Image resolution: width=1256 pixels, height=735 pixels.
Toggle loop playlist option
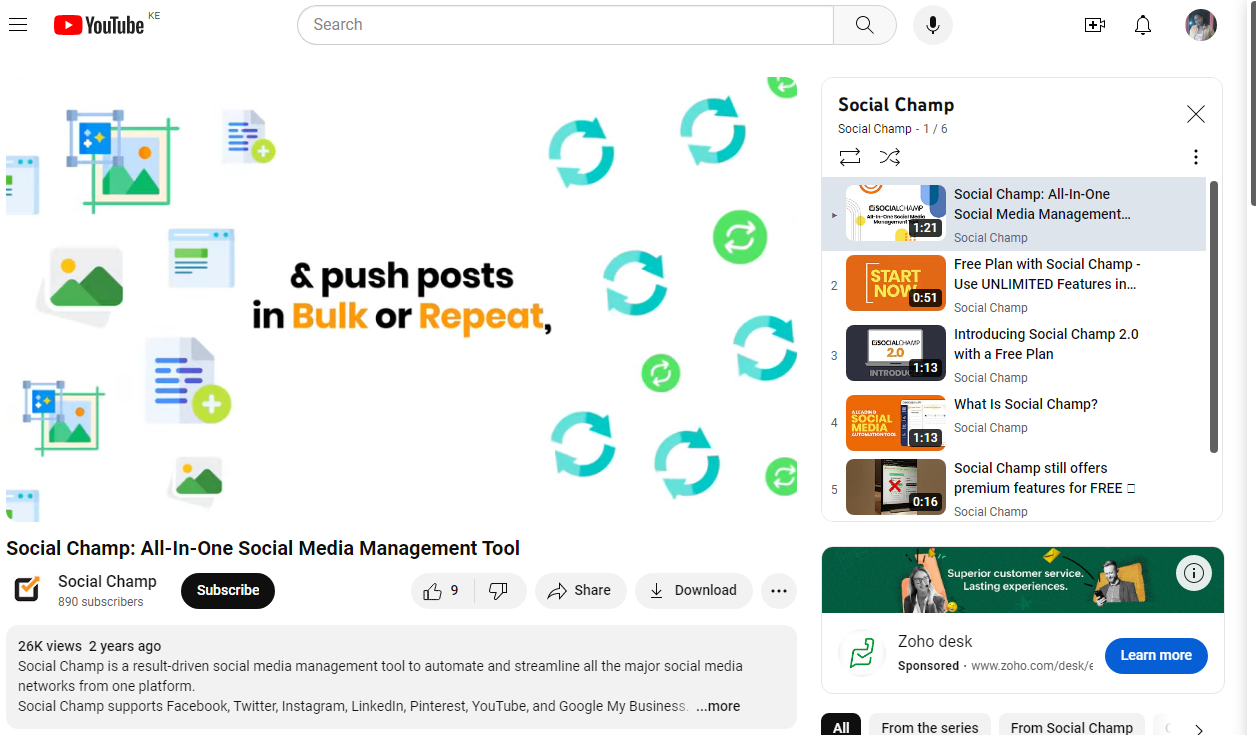850,157
